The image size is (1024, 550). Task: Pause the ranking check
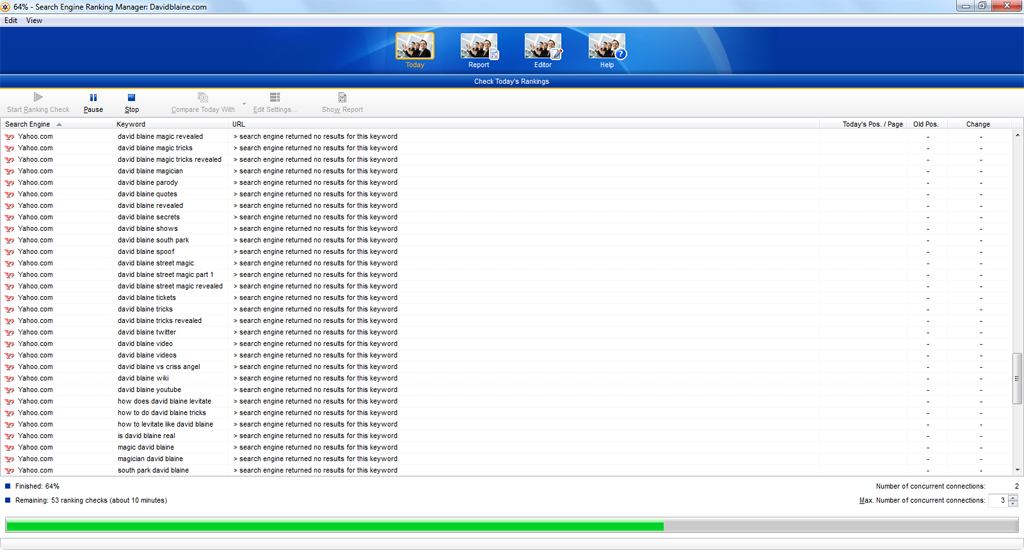pyautogui.click(x=93, y=103)
